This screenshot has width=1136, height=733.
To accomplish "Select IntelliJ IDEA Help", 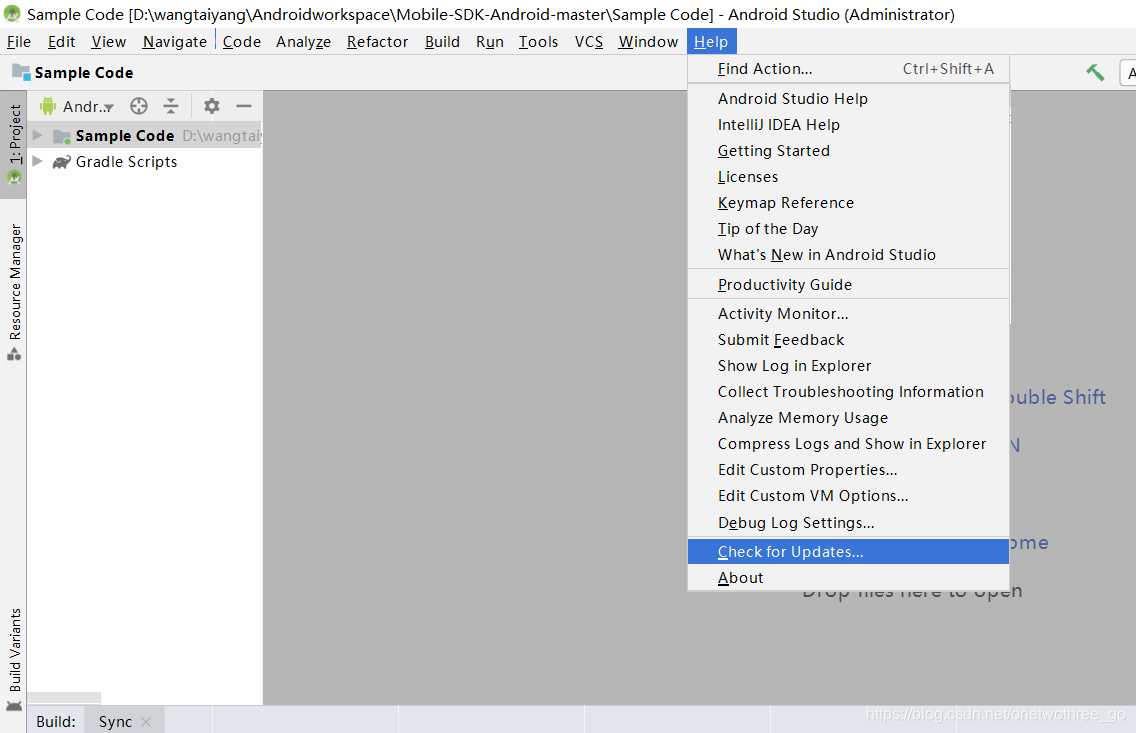I will click(848, 125).
